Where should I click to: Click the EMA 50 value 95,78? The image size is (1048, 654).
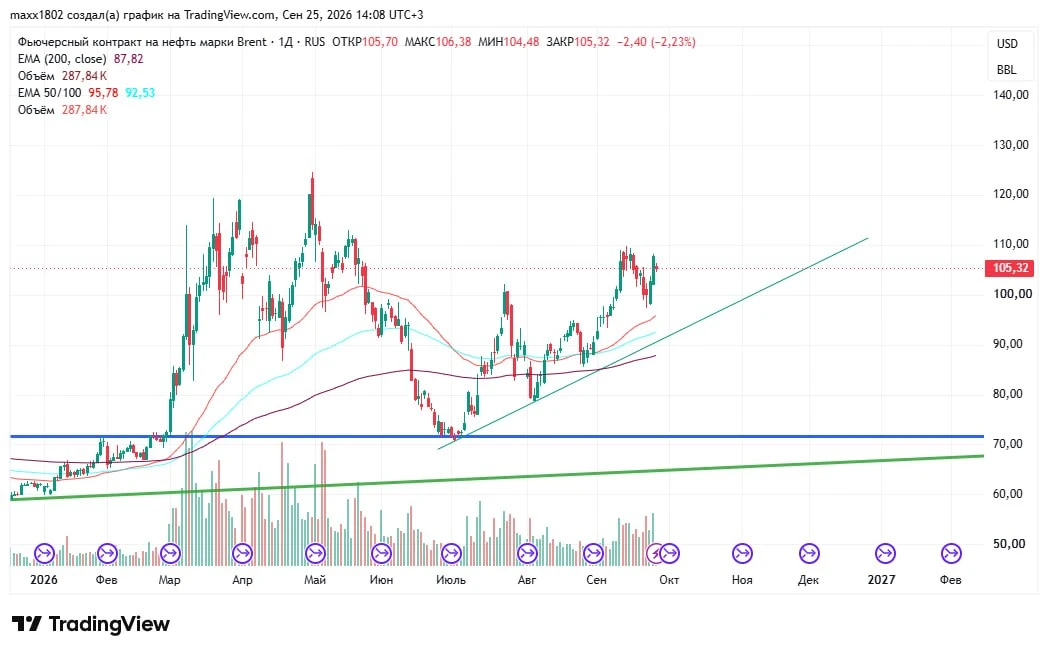[x=103, y=93]
